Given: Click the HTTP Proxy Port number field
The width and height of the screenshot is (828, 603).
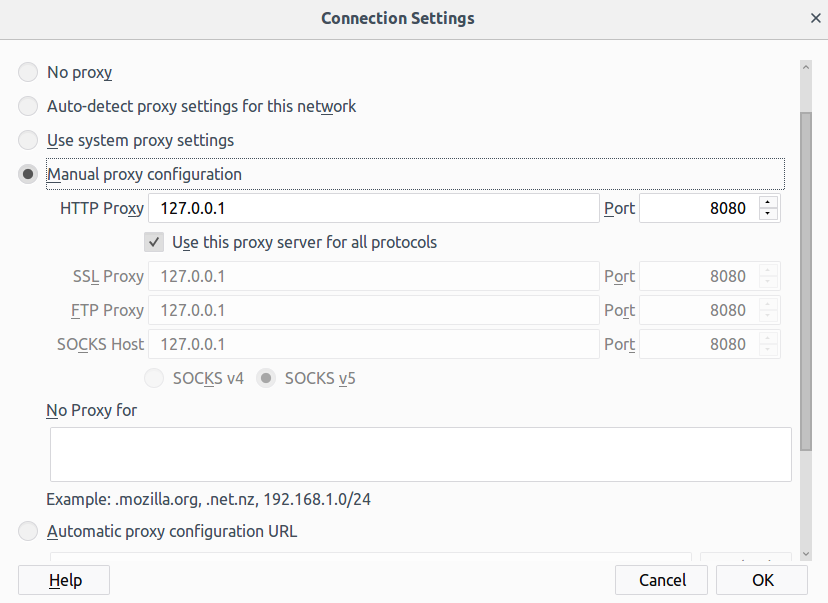Looking at the screenshot, I should [x=699, y=208].
